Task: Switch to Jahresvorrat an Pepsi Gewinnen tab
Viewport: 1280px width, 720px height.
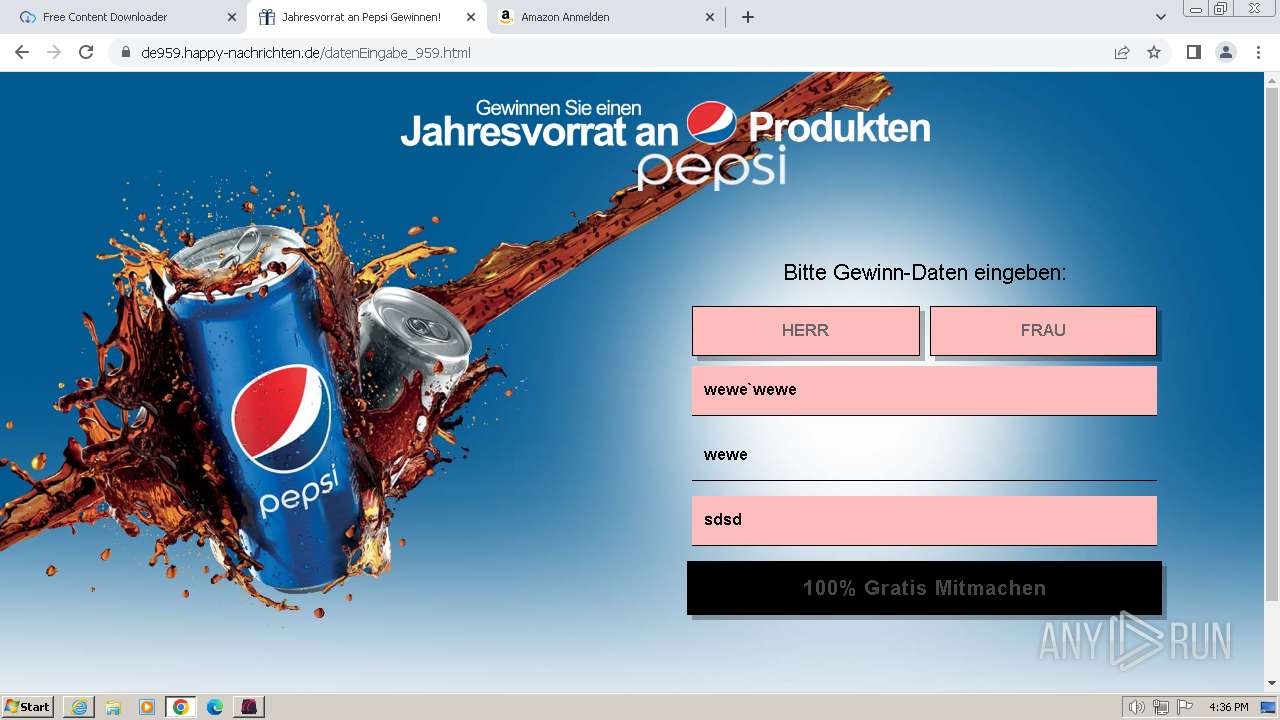Action: point(365,17)
